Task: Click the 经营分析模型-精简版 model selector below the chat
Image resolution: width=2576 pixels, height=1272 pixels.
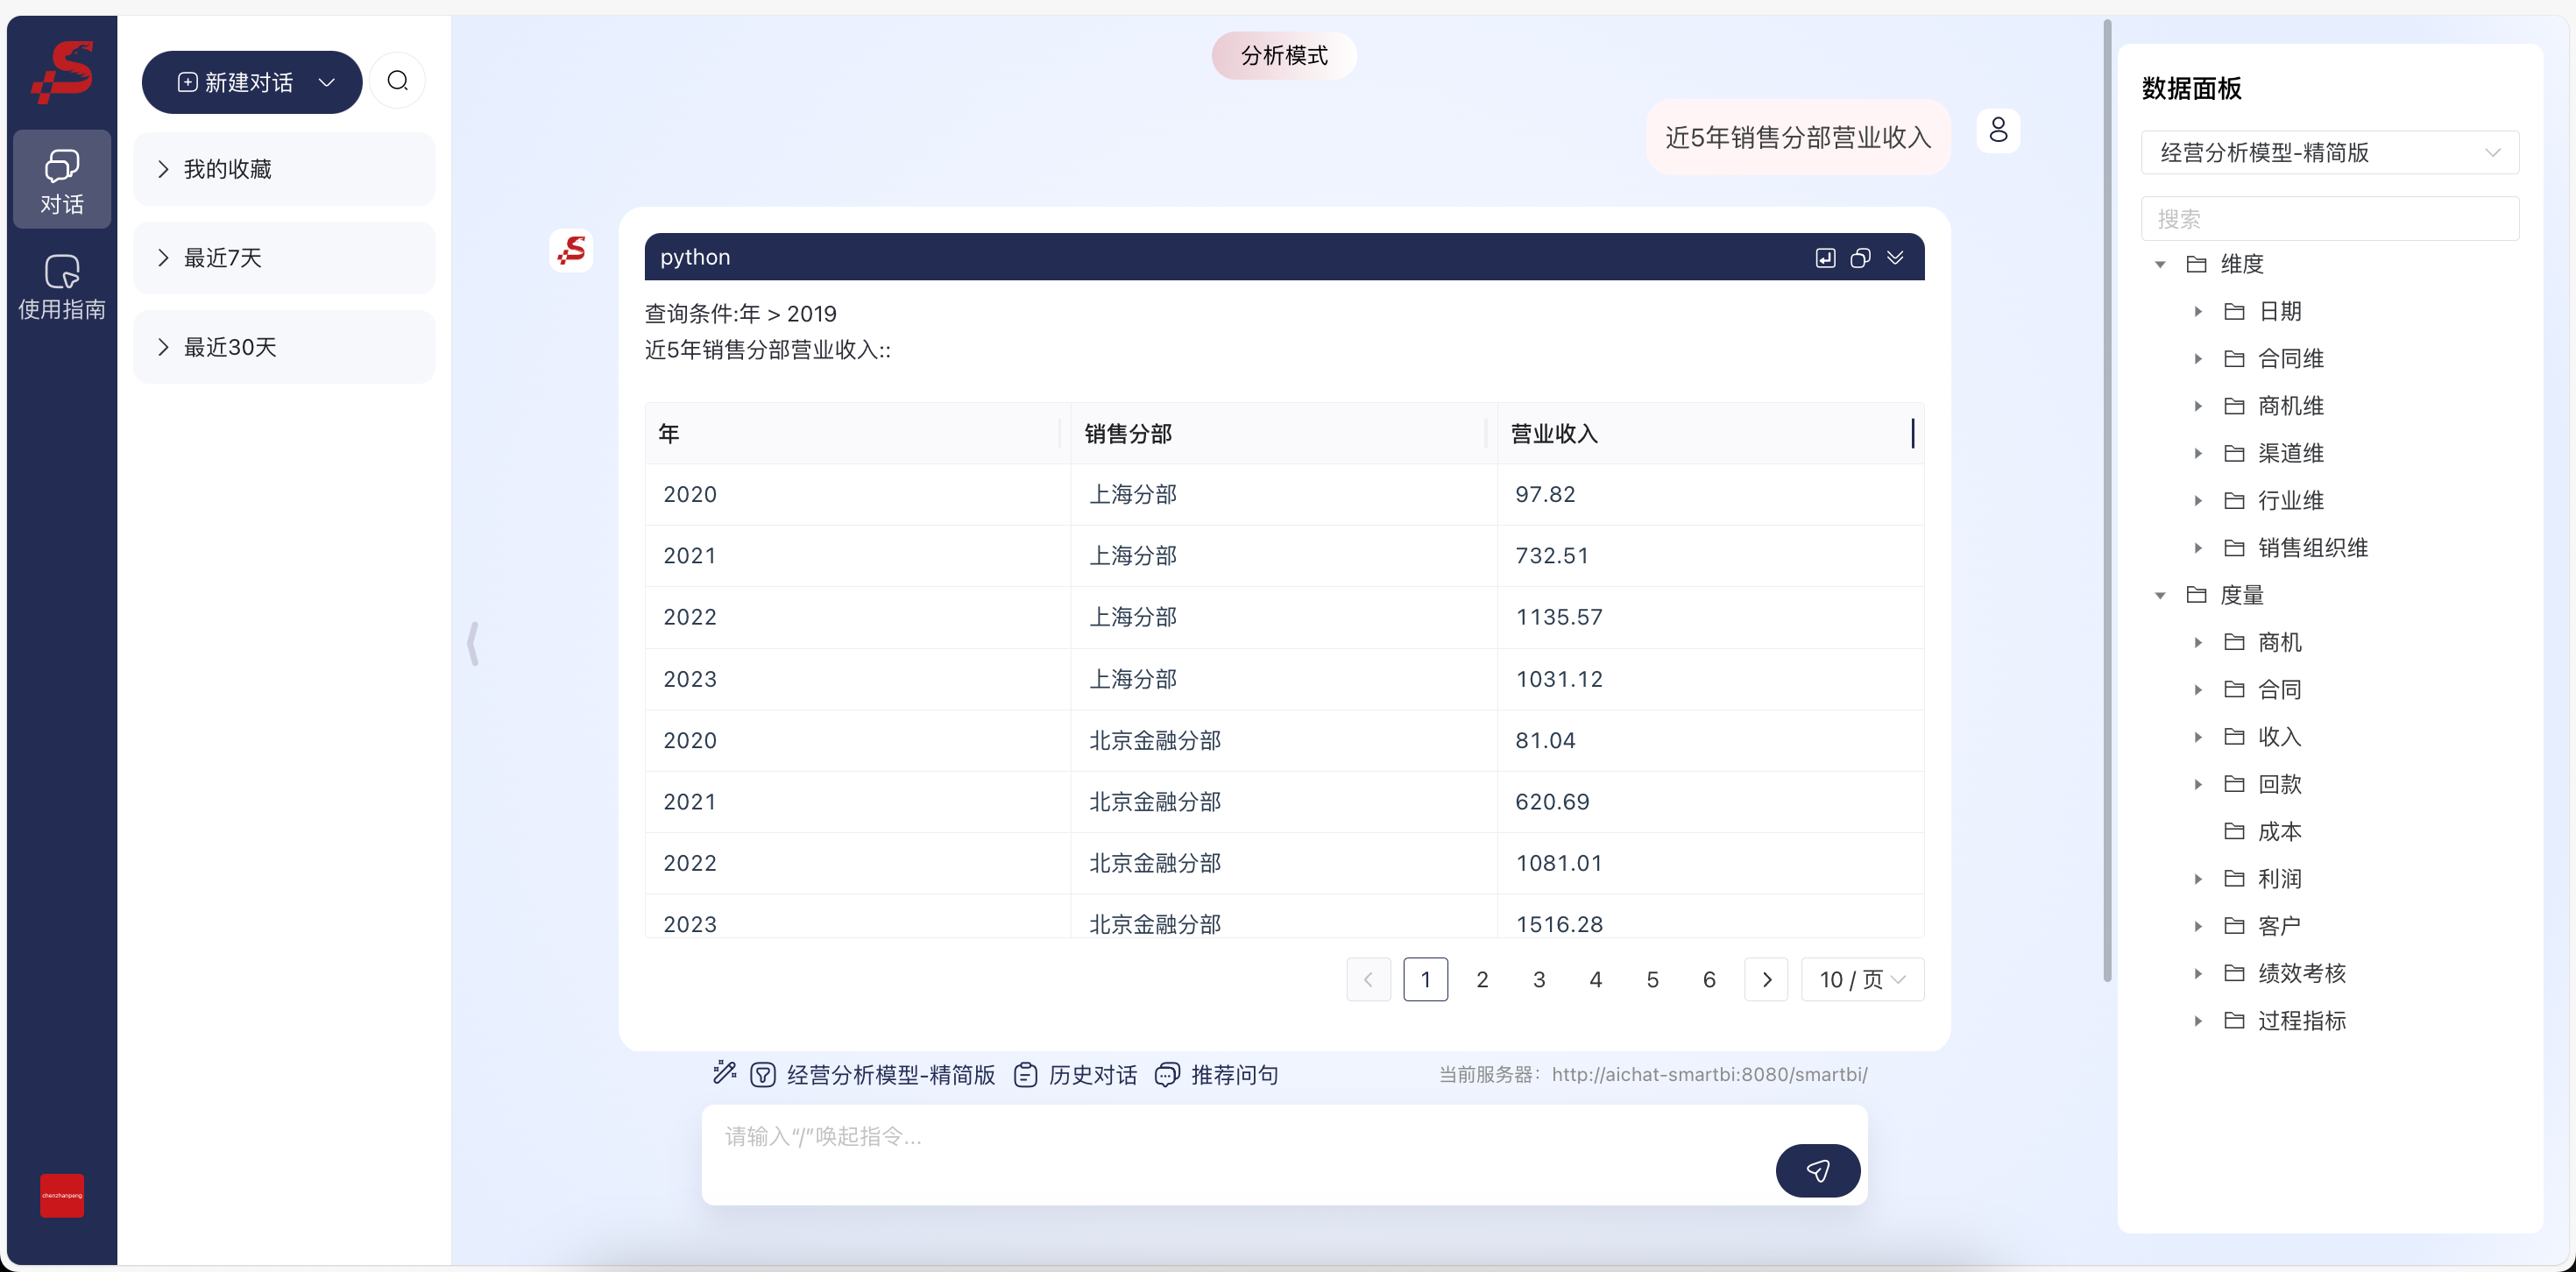Action: [873, 1075]
